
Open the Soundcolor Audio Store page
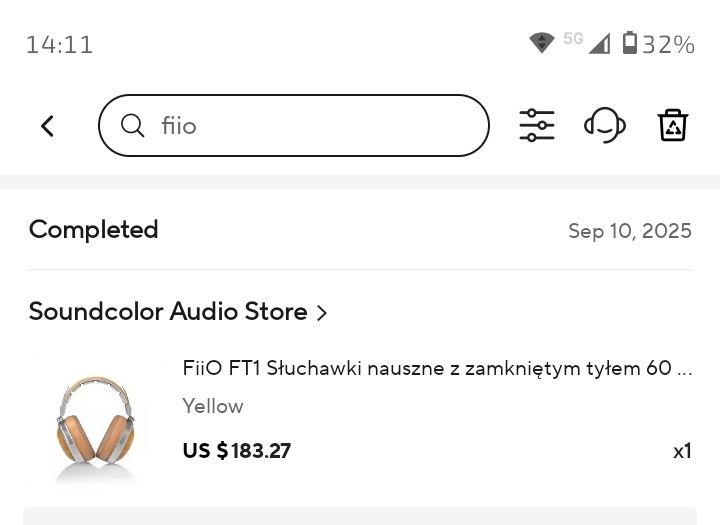pos(168,312)
